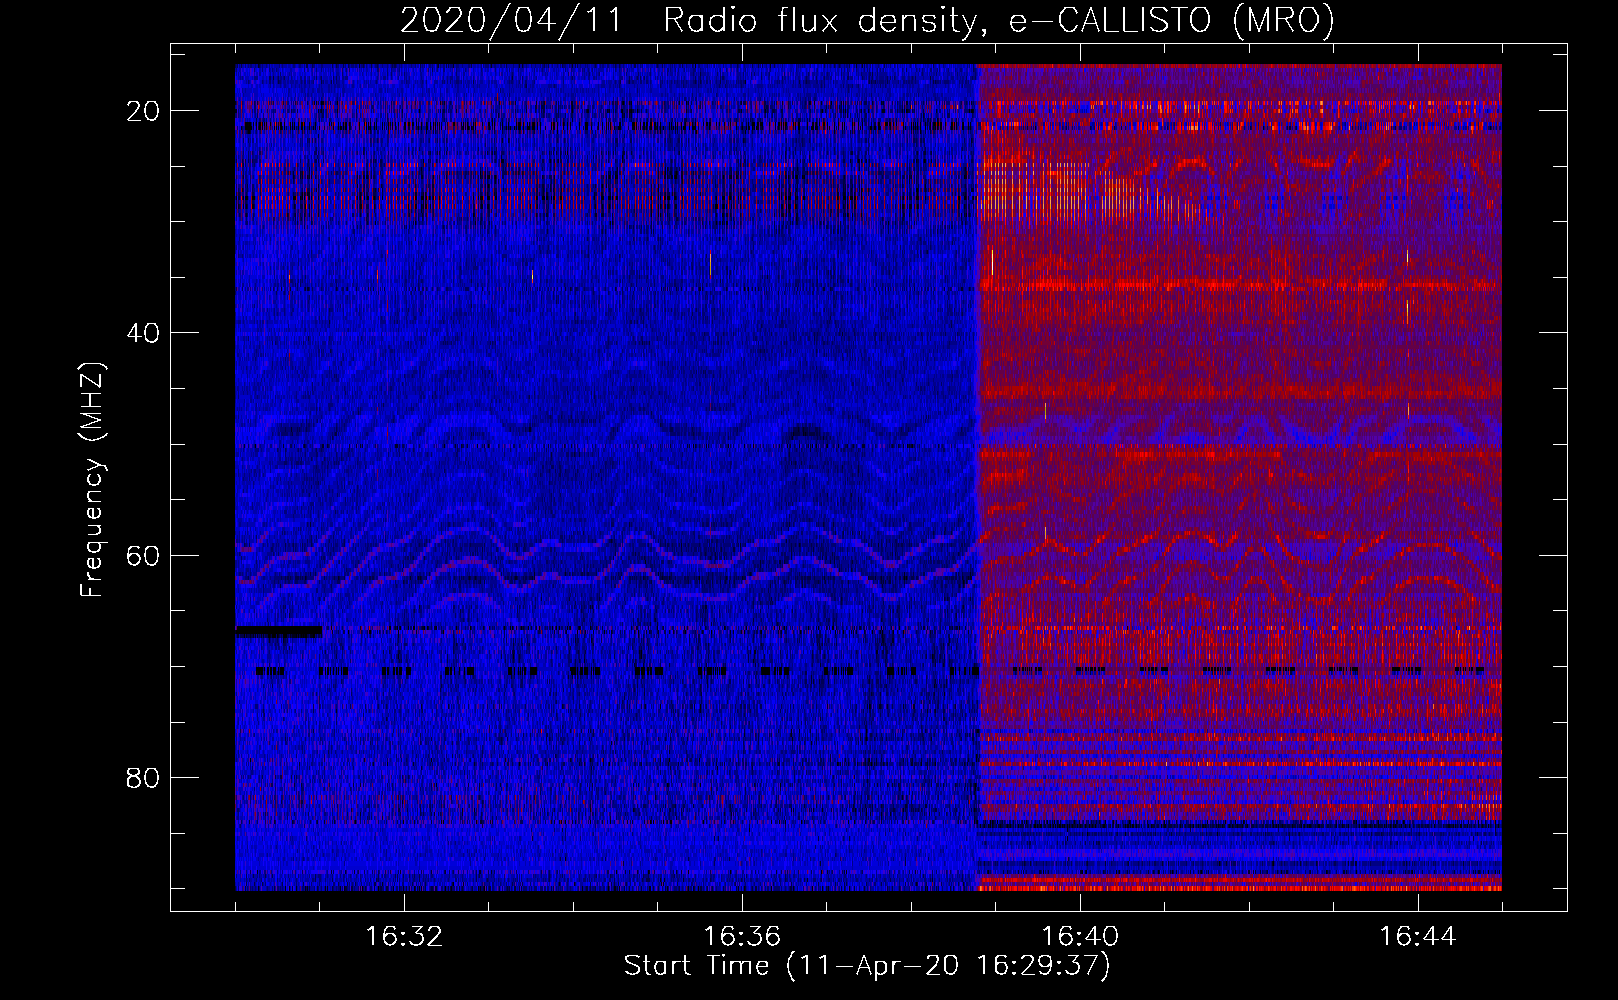The height and width of the screenshot is (1000, 1618).
Task: Click the 'Frequency (MHZ)' y-axis label
Action: pos(92,479)
